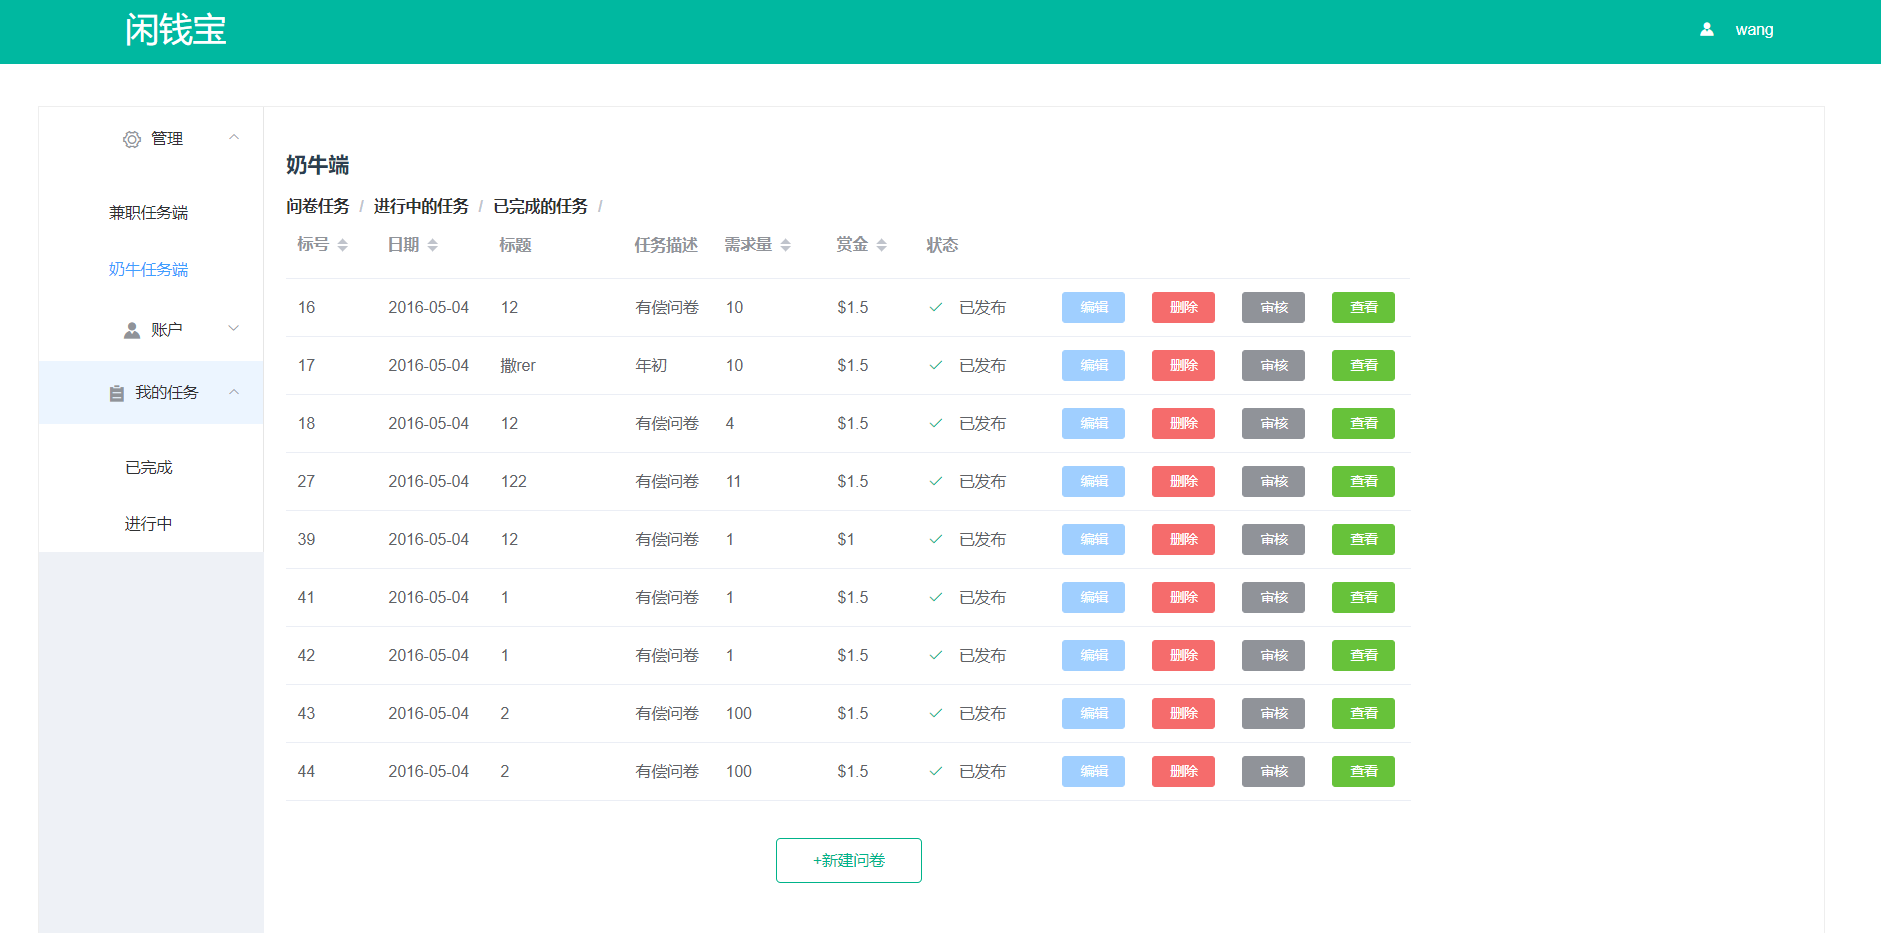Delete task 27 with the 删除 button
This screenshot has height=933, width=1887.
pyautogui.click(x=1183, y=482)
